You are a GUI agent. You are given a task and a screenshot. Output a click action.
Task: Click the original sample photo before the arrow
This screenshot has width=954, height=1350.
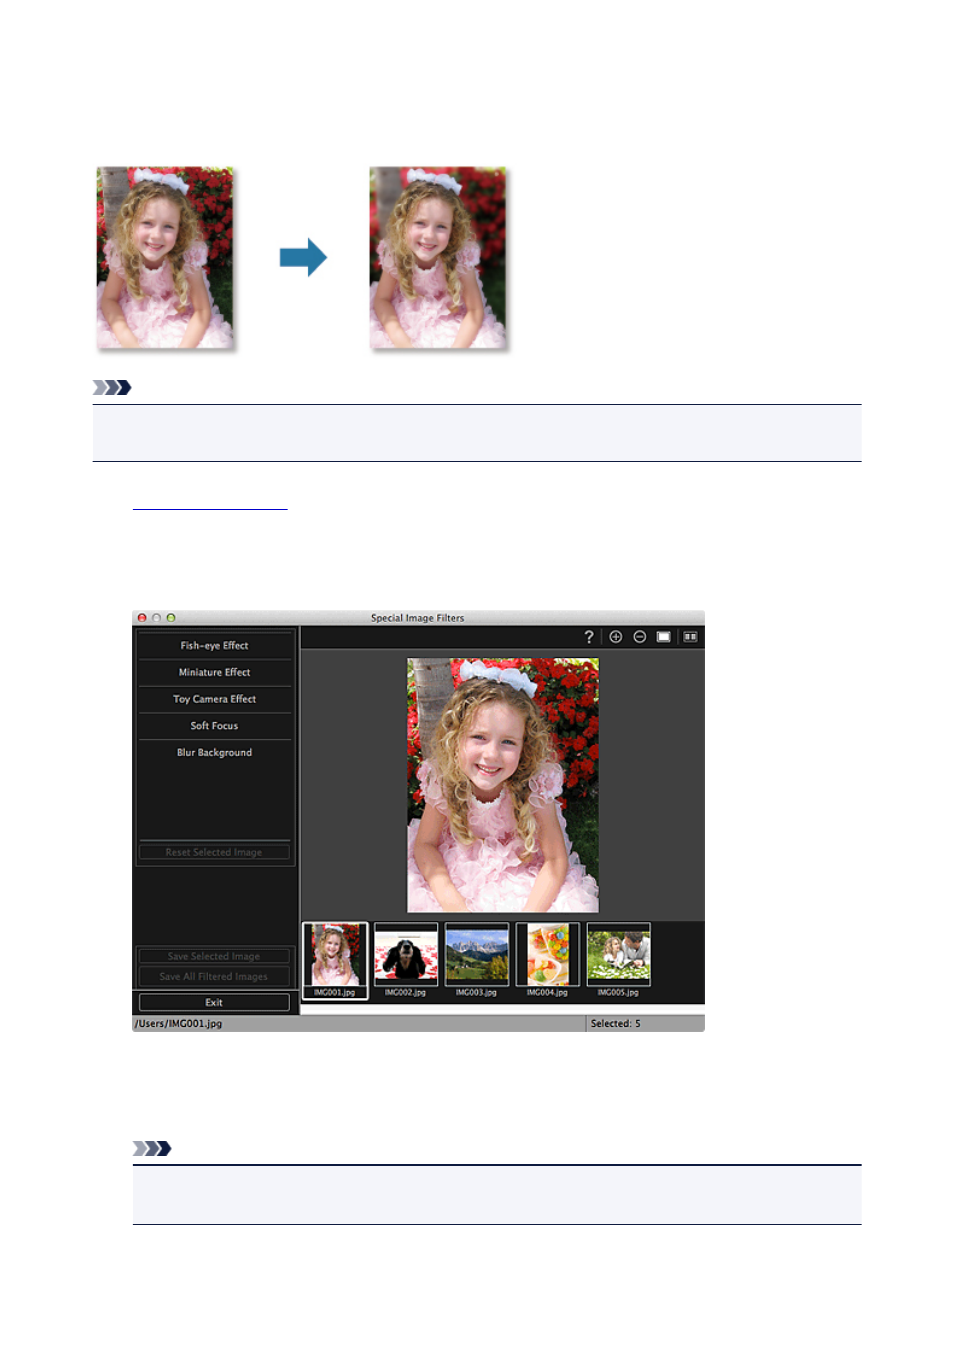click(x=165, y=258)
